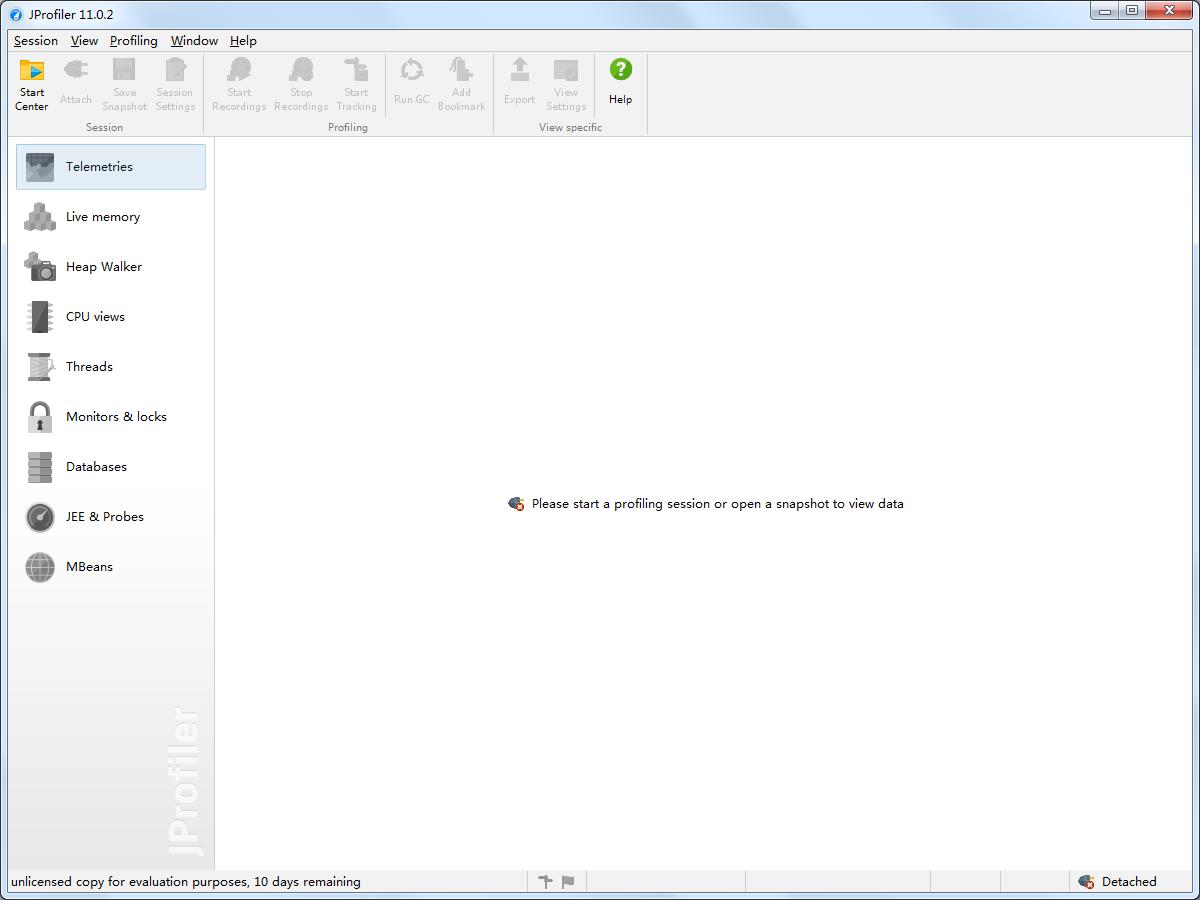Open the Start Center
Image resolution: width=1200 pixels, height=900 pixels.
32,84
